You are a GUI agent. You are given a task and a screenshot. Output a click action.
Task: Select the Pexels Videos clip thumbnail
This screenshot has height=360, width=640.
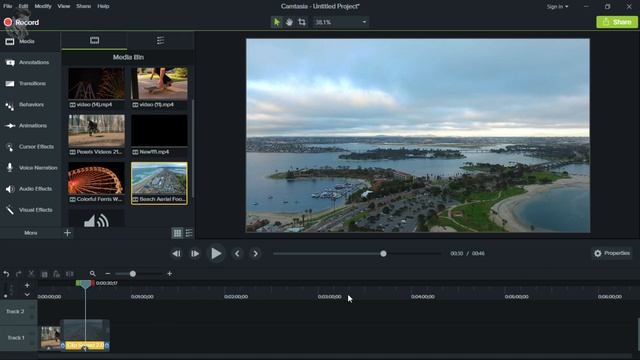(x=96, y=131)
